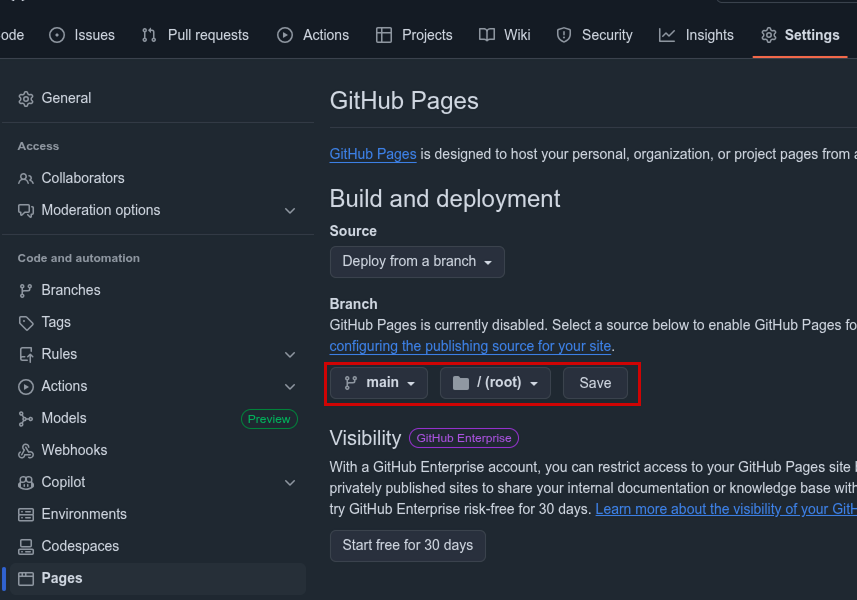Click the Save button
This screenshot has height=600, width=857.
[595, 383]
